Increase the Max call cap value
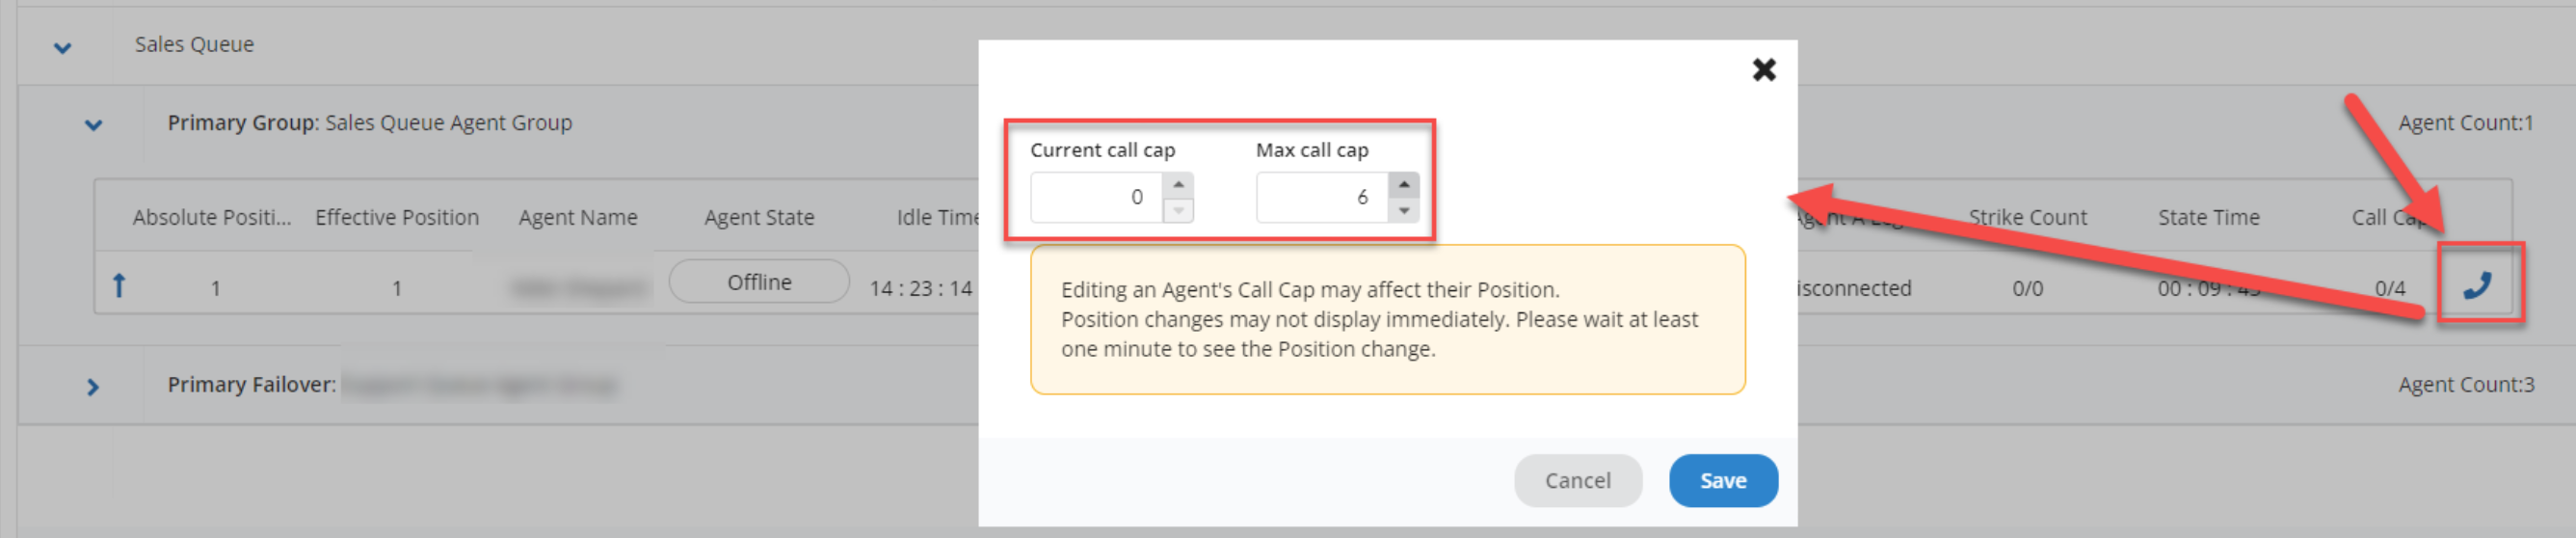Screen dimensions: 2576x538 point(1404,185)
